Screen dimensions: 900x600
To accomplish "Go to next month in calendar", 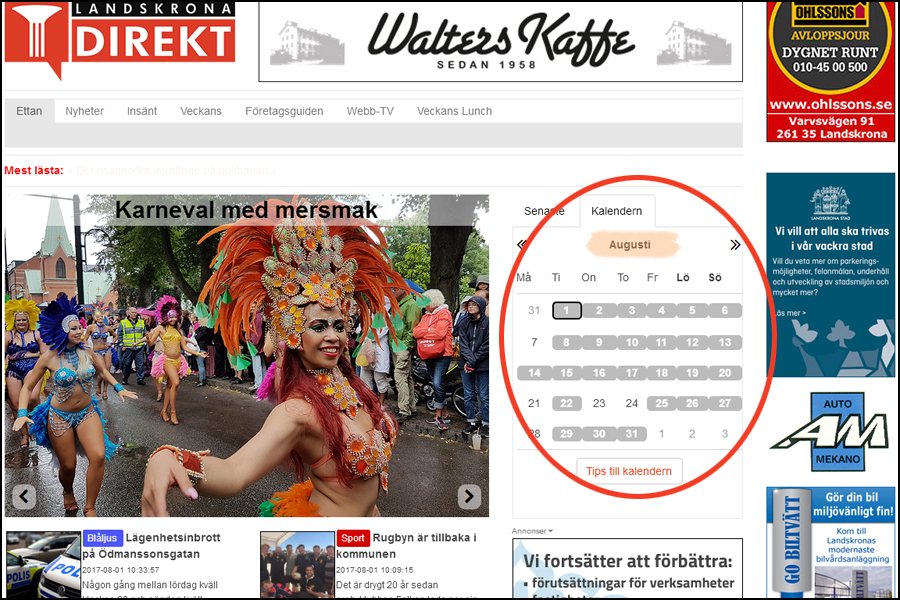I will tap(735, 245).
